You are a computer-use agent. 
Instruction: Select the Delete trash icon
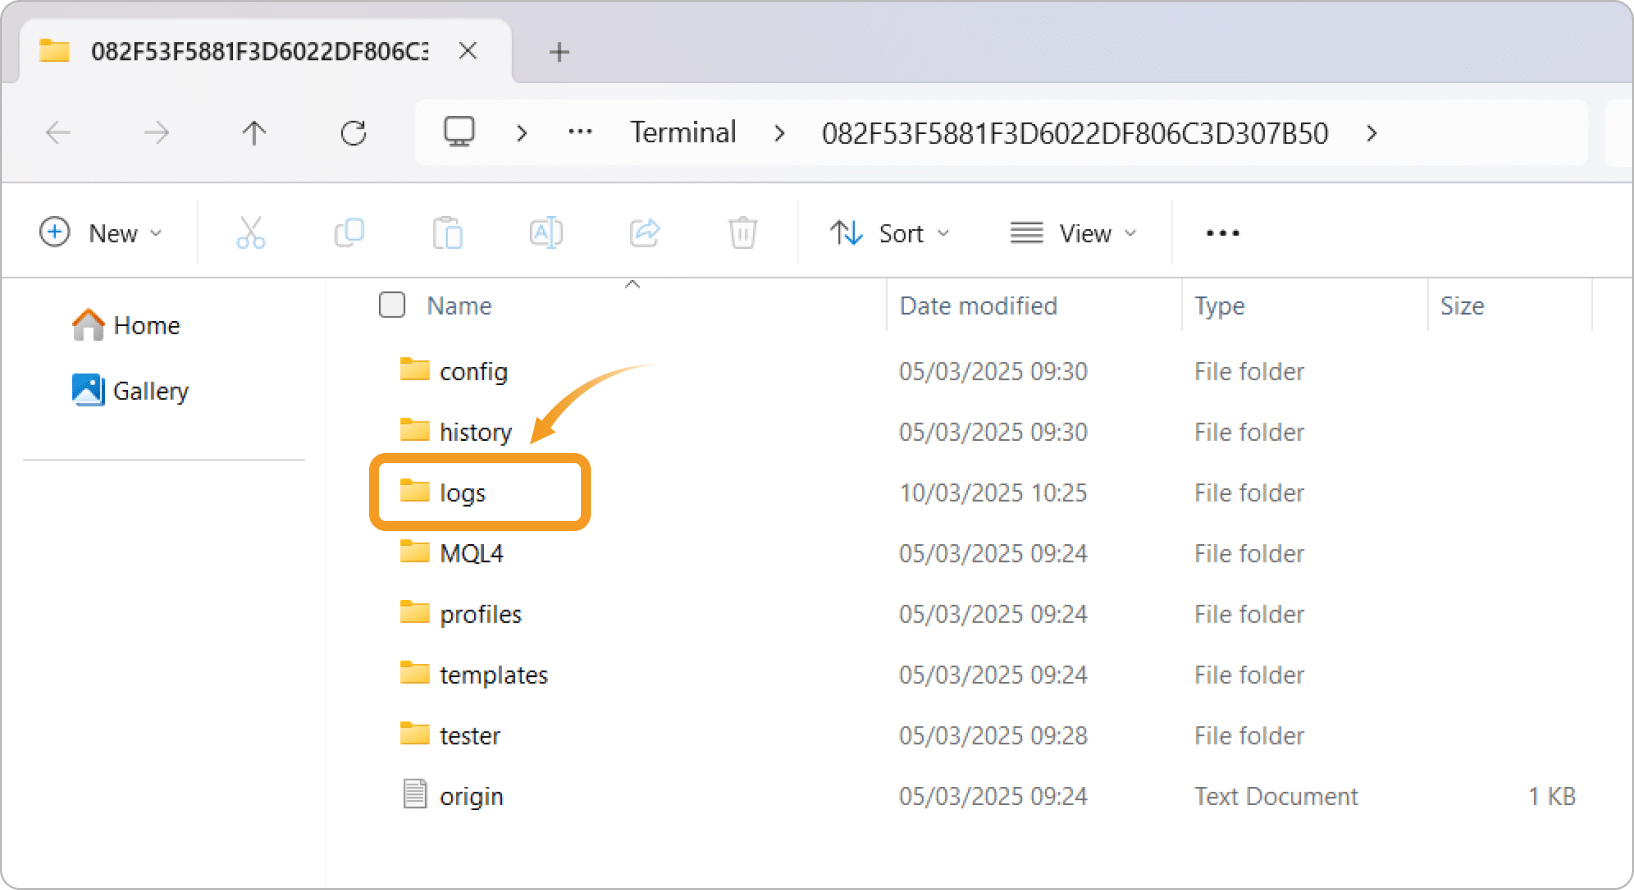tap(742, 233)
